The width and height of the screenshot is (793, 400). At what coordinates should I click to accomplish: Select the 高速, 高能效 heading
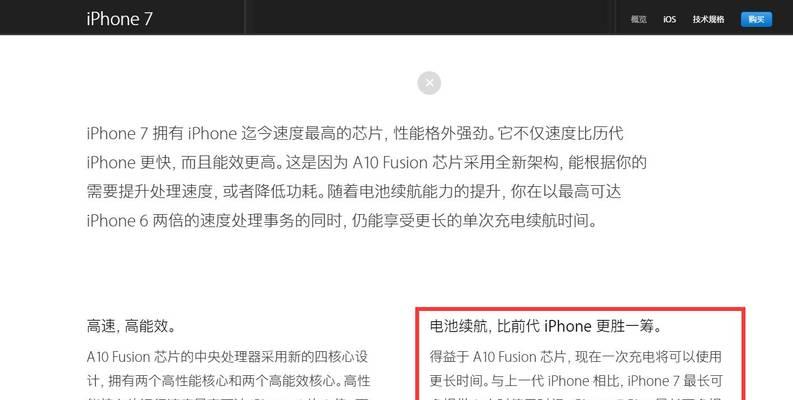tap(131, 326)
